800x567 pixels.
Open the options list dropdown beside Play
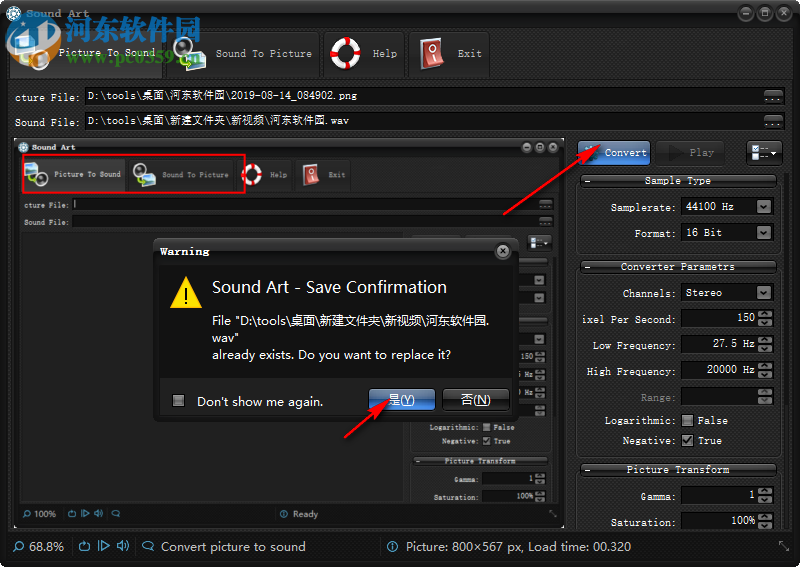pos(764,153)
